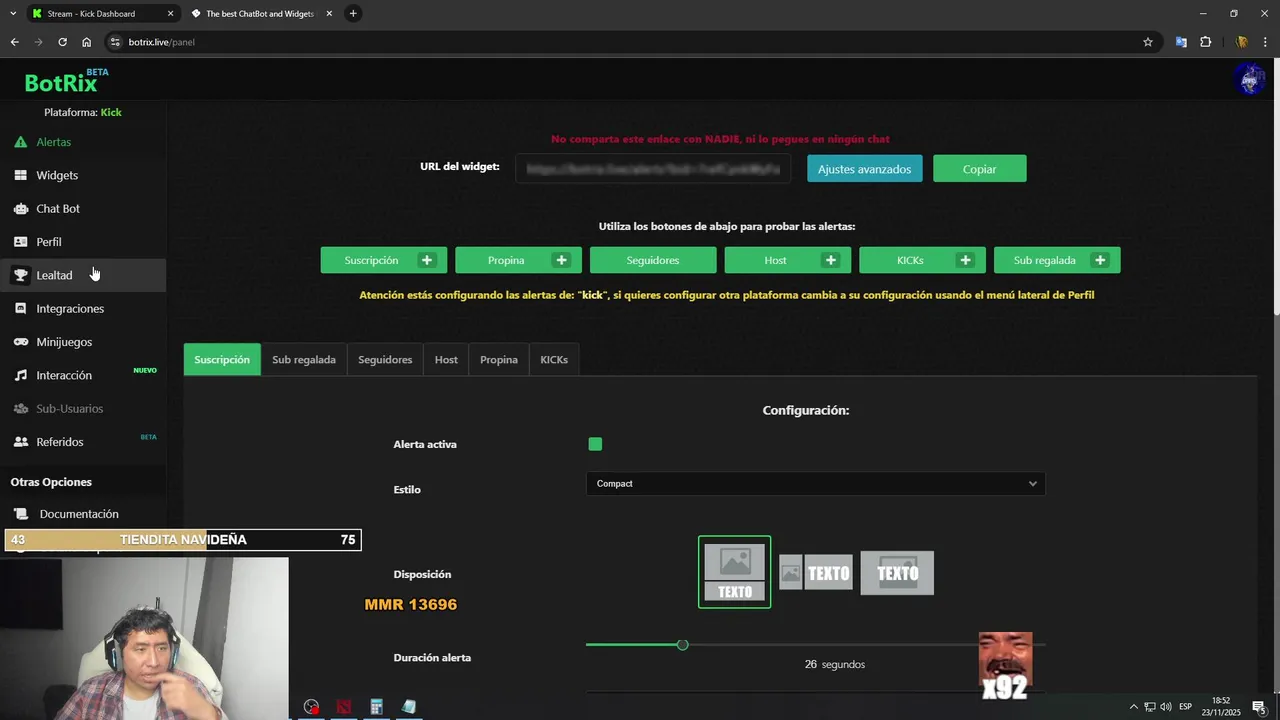Show hidden system tray icons
This screenshot has height=720, width=1280.
click(1133, 707)
